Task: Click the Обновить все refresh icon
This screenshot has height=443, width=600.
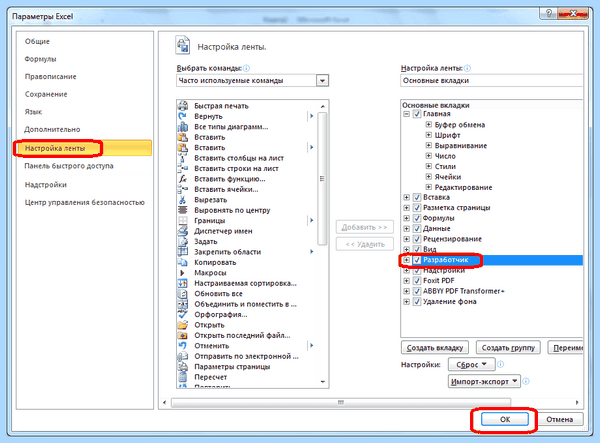Action: [x=183, y=293]
